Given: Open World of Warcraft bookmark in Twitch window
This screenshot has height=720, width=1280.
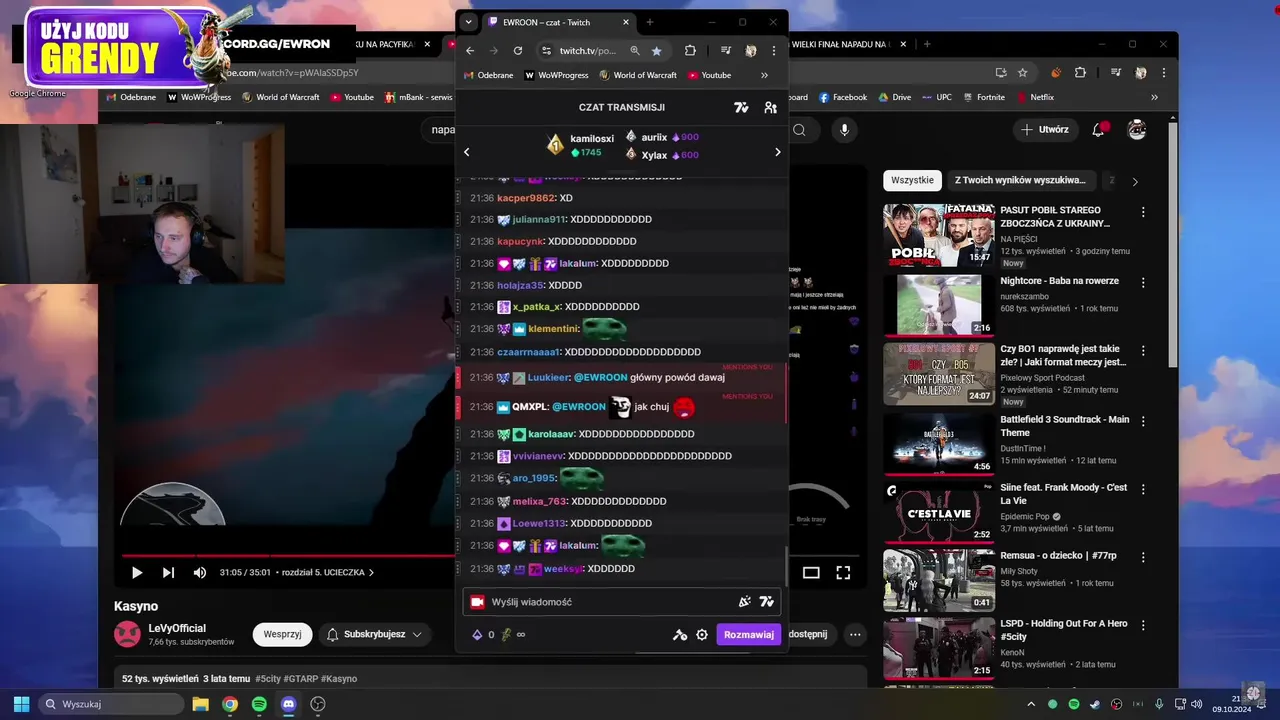Looking at the screenshot, I should (637, 75).
